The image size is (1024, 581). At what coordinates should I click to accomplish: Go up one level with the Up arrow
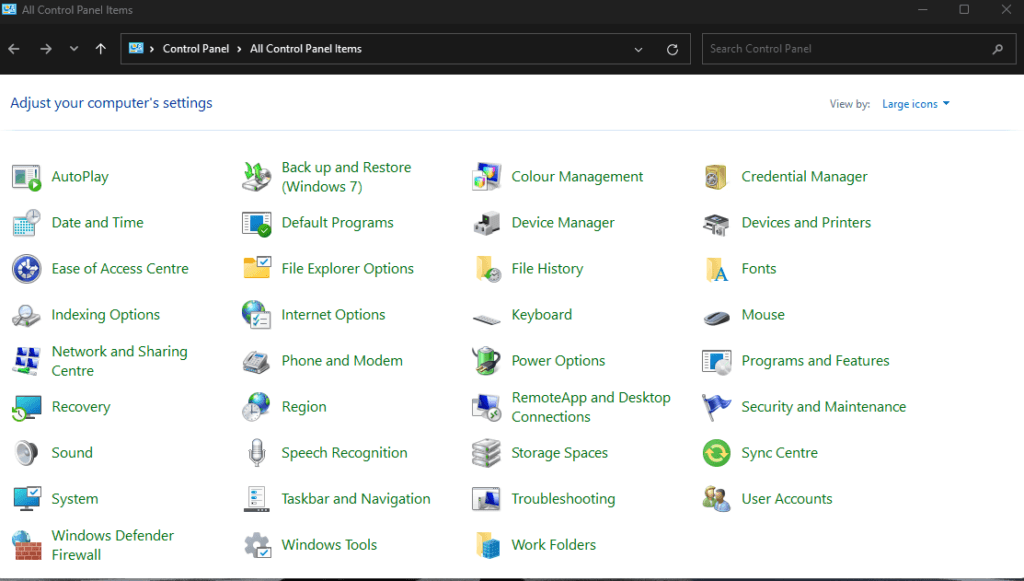pyautogui.click(x=101, y=49)
